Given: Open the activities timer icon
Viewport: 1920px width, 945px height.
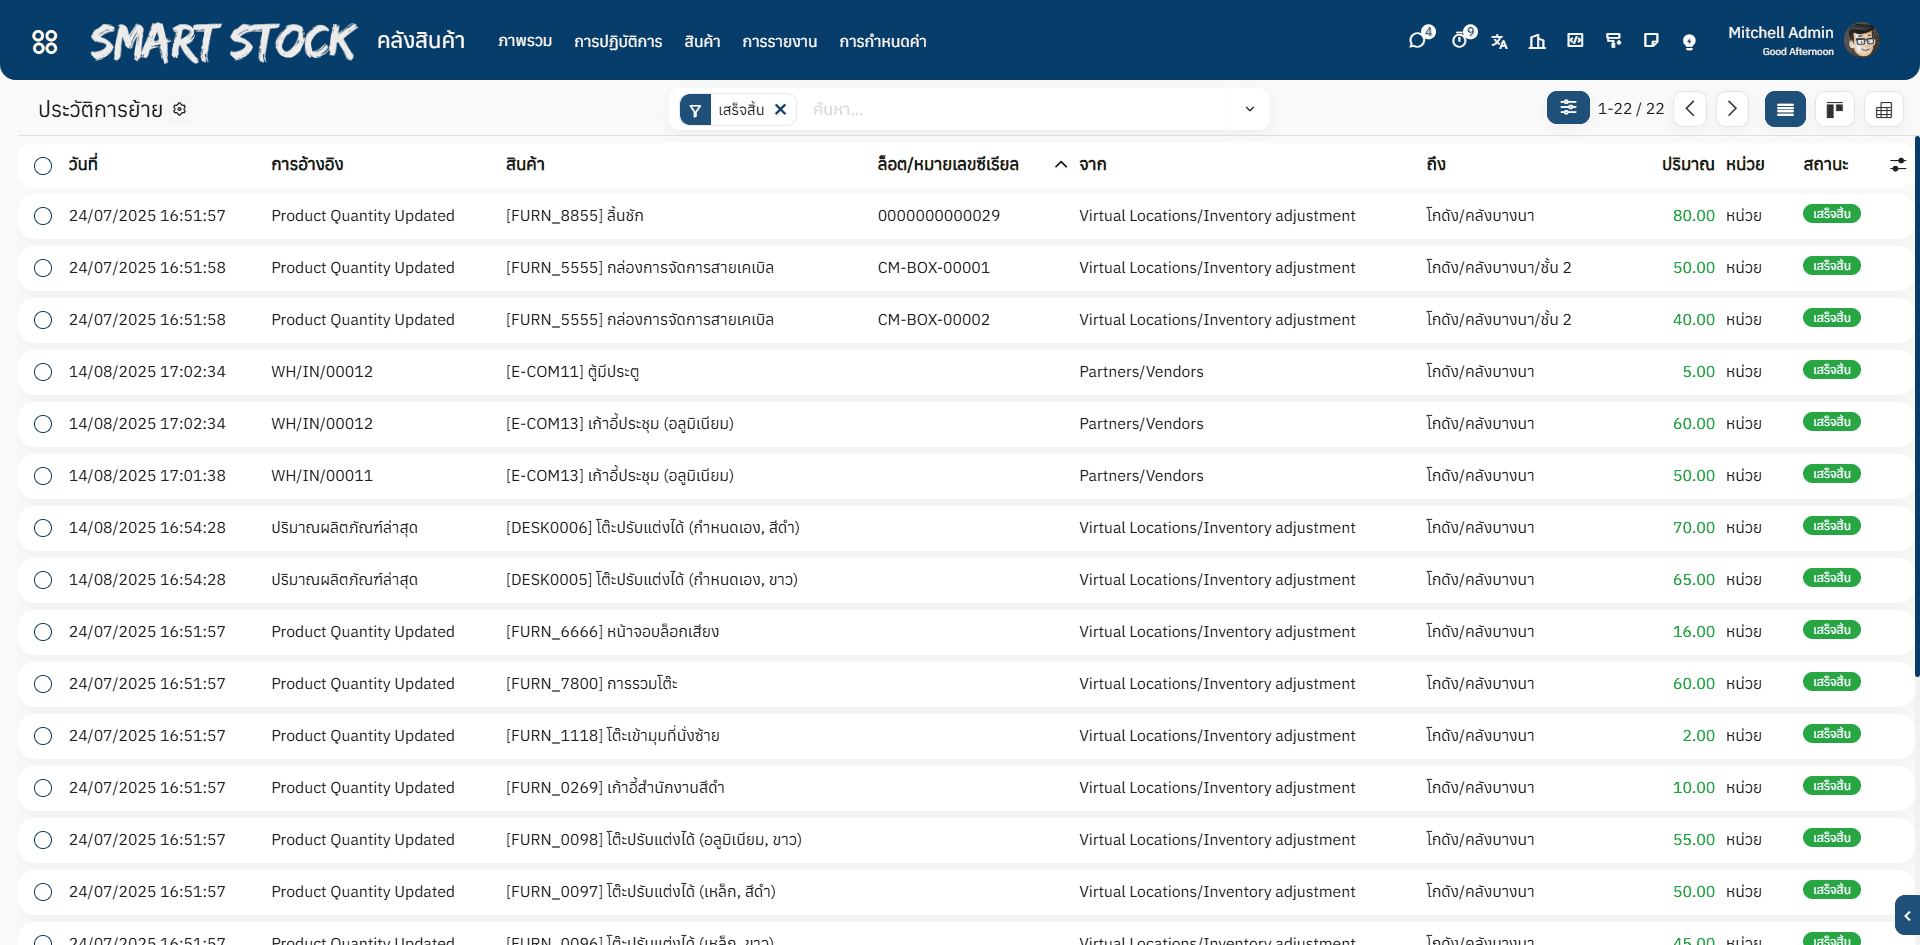Looking at the screenshot, I should (x=1460, y=41).
